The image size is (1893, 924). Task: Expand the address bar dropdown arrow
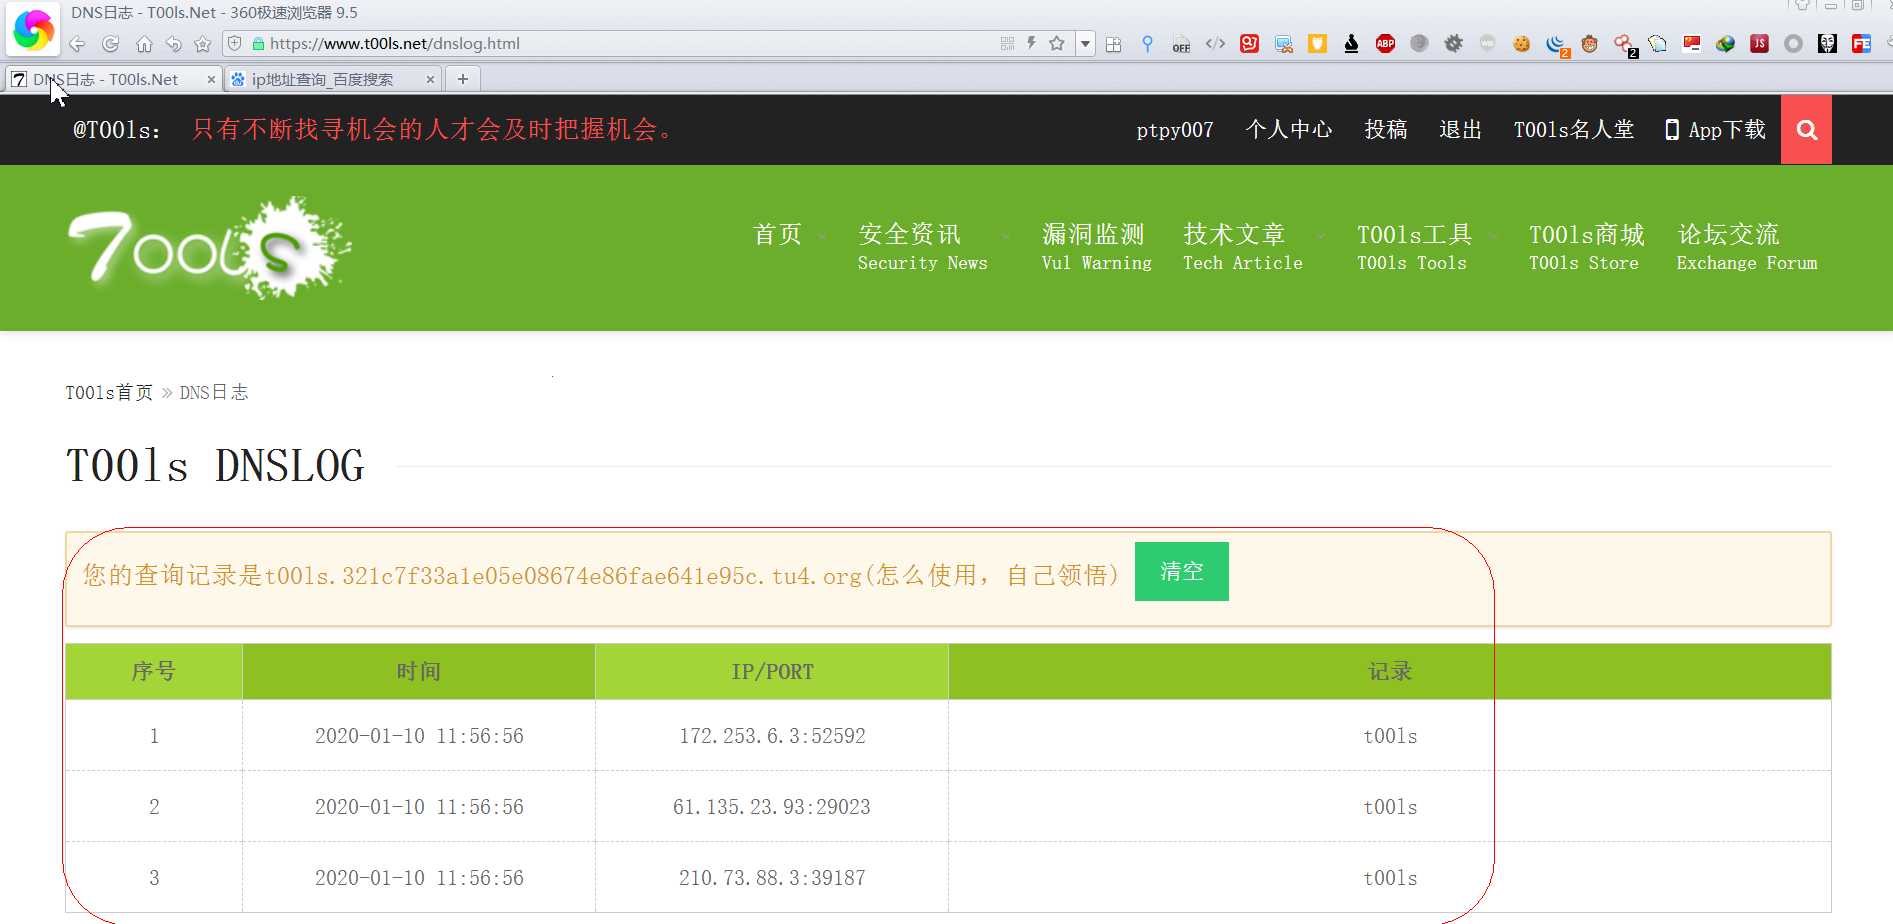click(1085, 44)
